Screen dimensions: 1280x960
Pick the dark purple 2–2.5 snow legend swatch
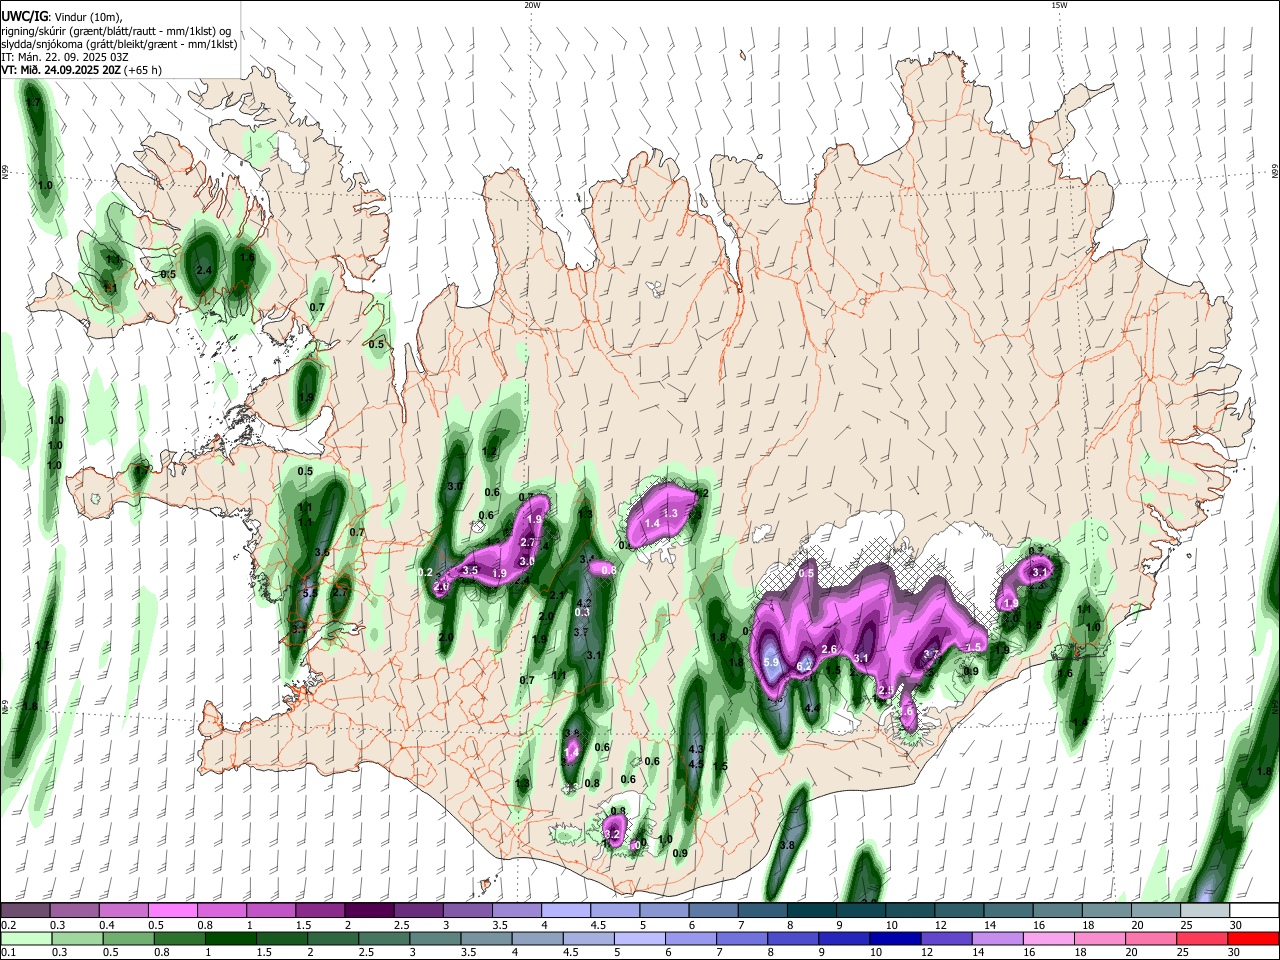tap(368, 910)
